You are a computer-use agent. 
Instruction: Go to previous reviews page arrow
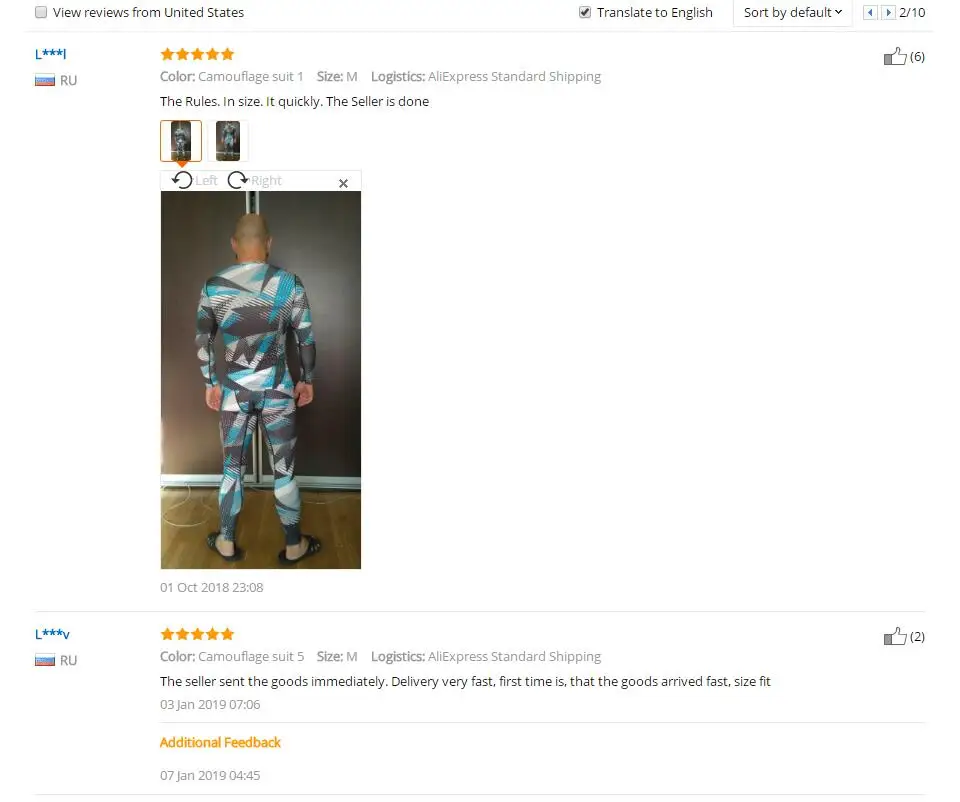click(x=870, y=12)
